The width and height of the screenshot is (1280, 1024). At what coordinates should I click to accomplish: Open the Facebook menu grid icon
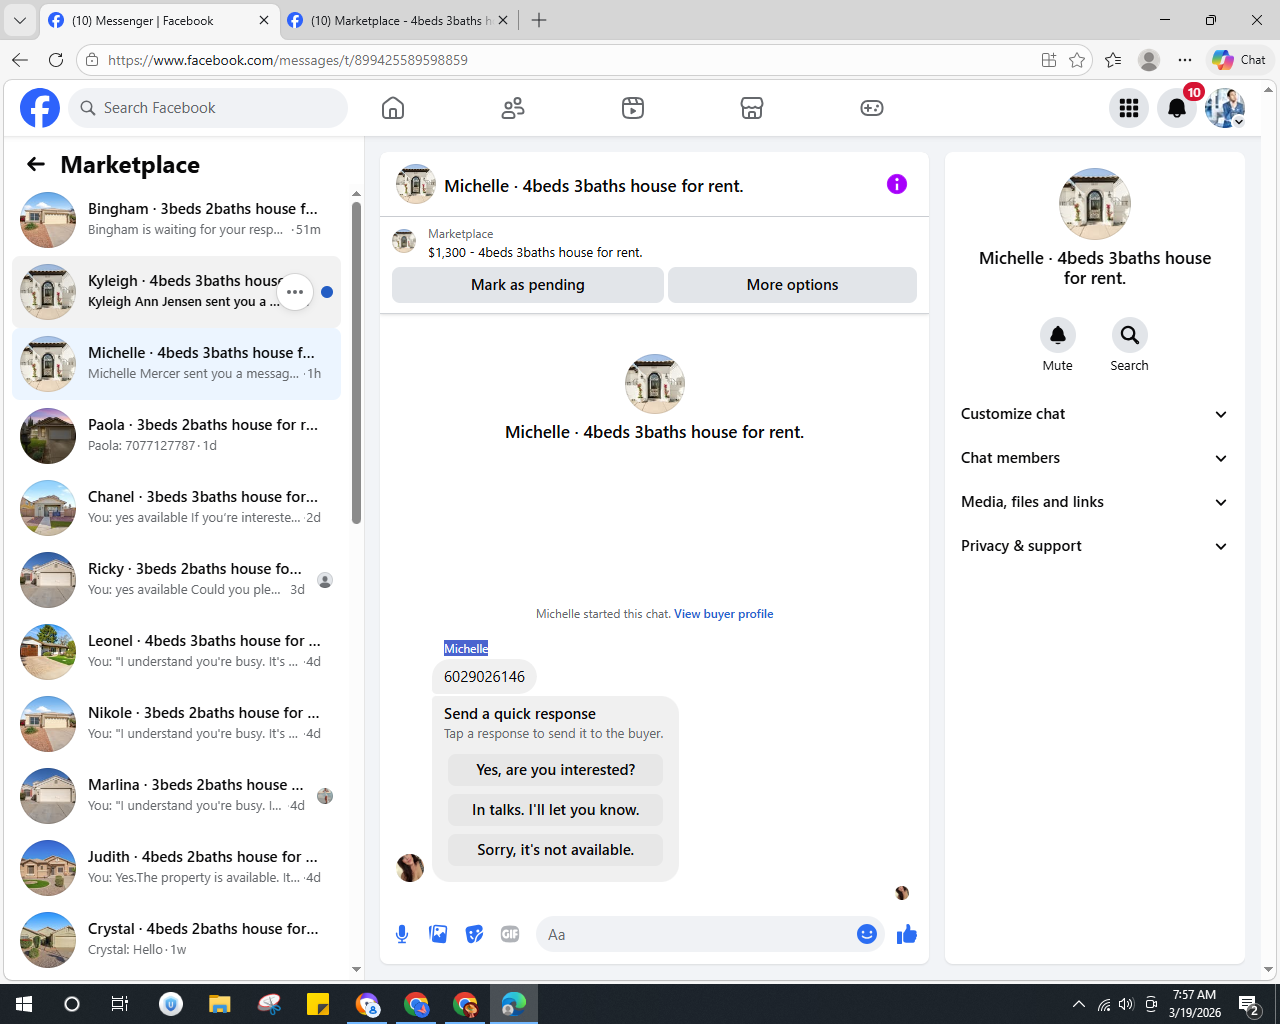[1129, 108]
